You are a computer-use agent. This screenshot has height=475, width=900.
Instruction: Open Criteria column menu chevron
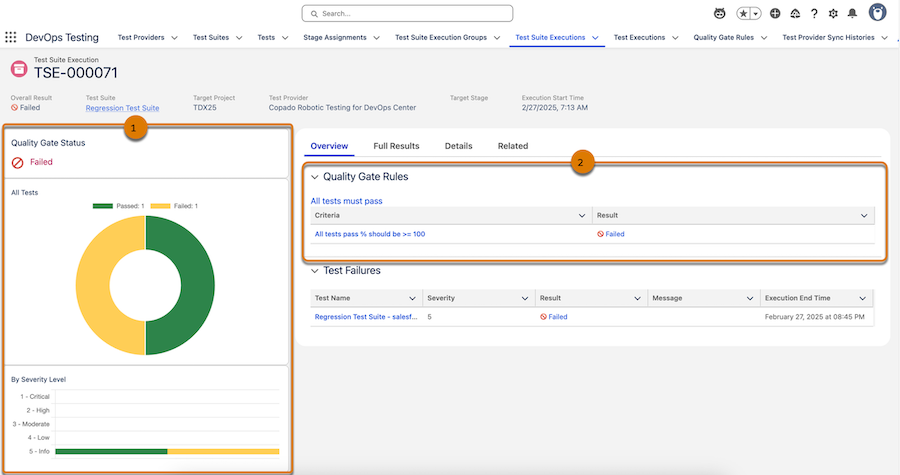(x=581, y=216)
